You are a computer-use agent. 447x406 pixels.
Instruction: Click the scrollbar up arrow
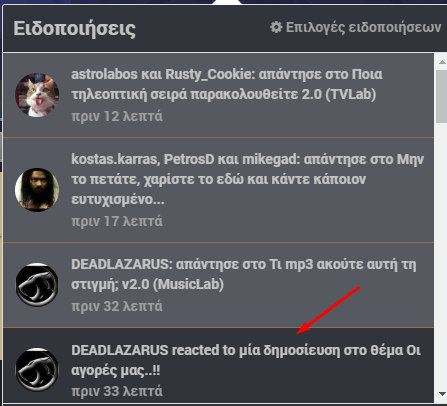pos(442,62)
